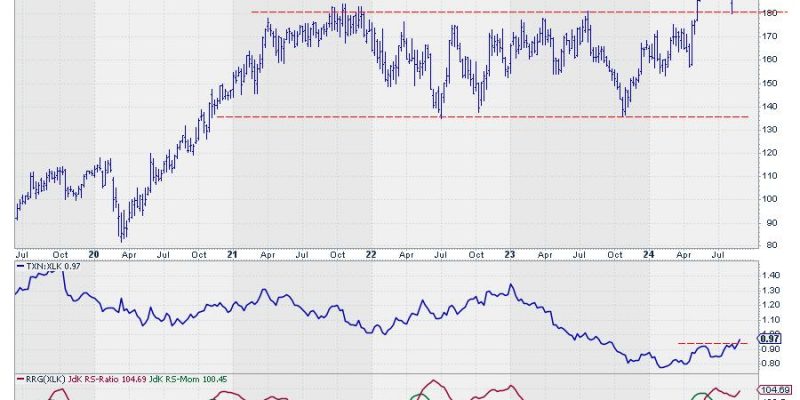Click the Oct label just before 20
The width and height of the screenshot is (800, 400).
pyautogui.click(x=61, y=254)
